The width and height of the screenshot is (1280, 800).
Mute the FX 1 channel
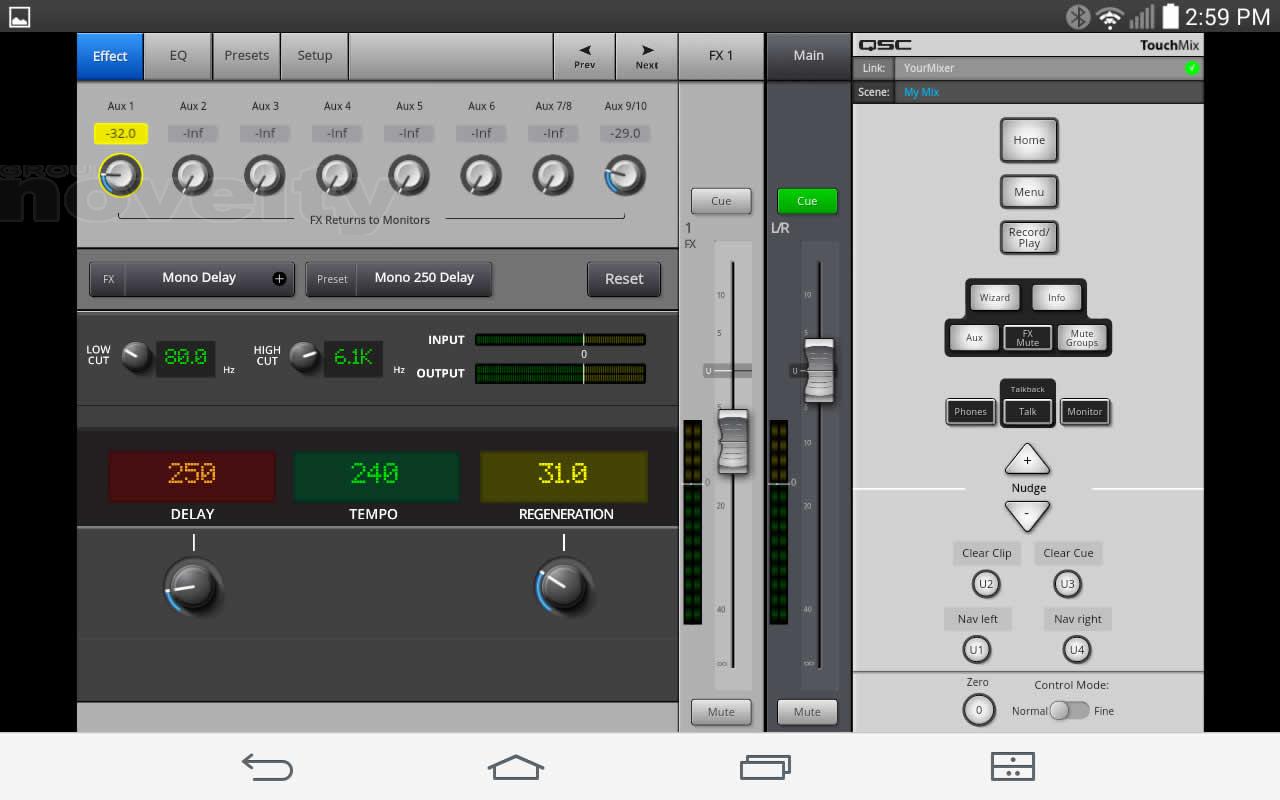(721, 712)
